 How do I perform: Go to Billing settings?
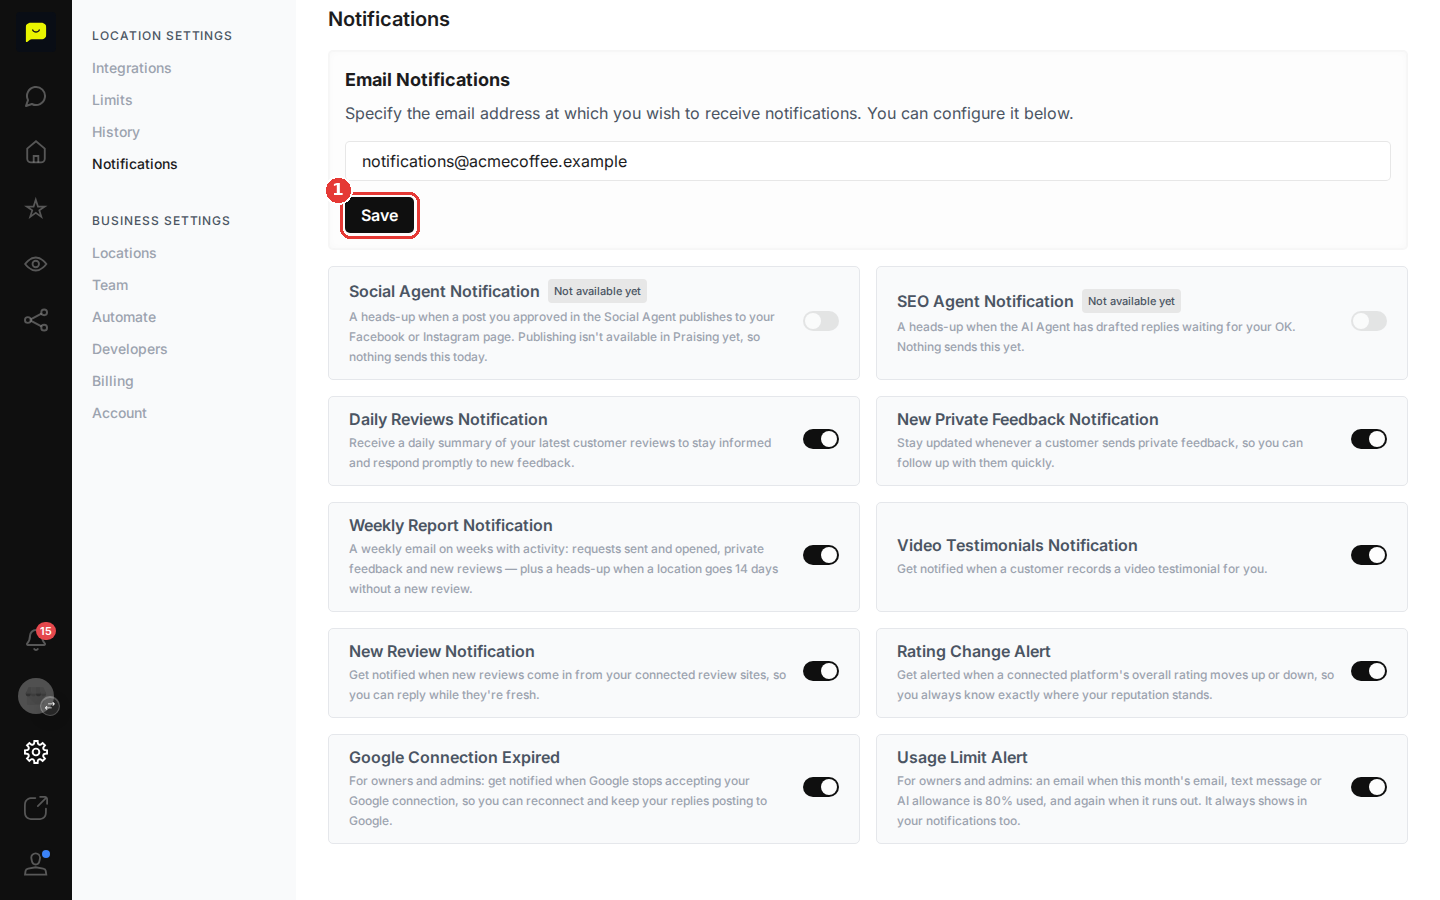(x=113, y=381)
